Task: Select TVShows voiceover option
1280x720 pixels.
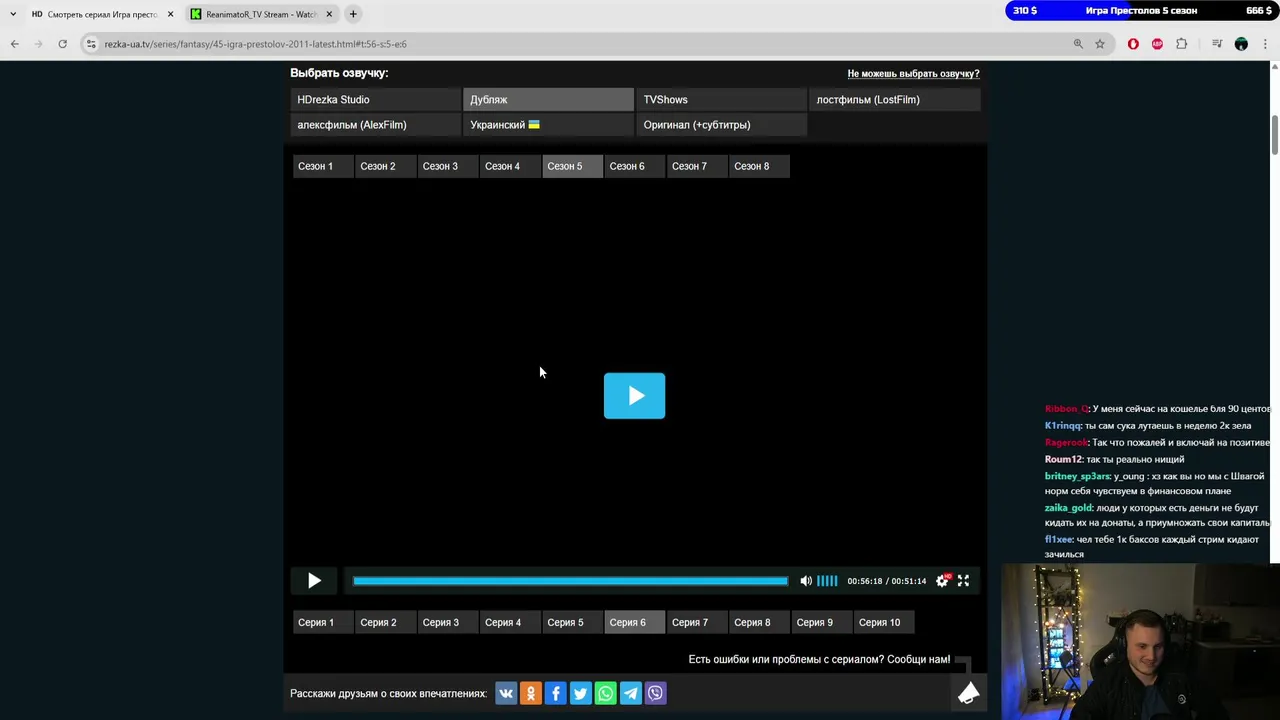Action: (x=721, y=100)
